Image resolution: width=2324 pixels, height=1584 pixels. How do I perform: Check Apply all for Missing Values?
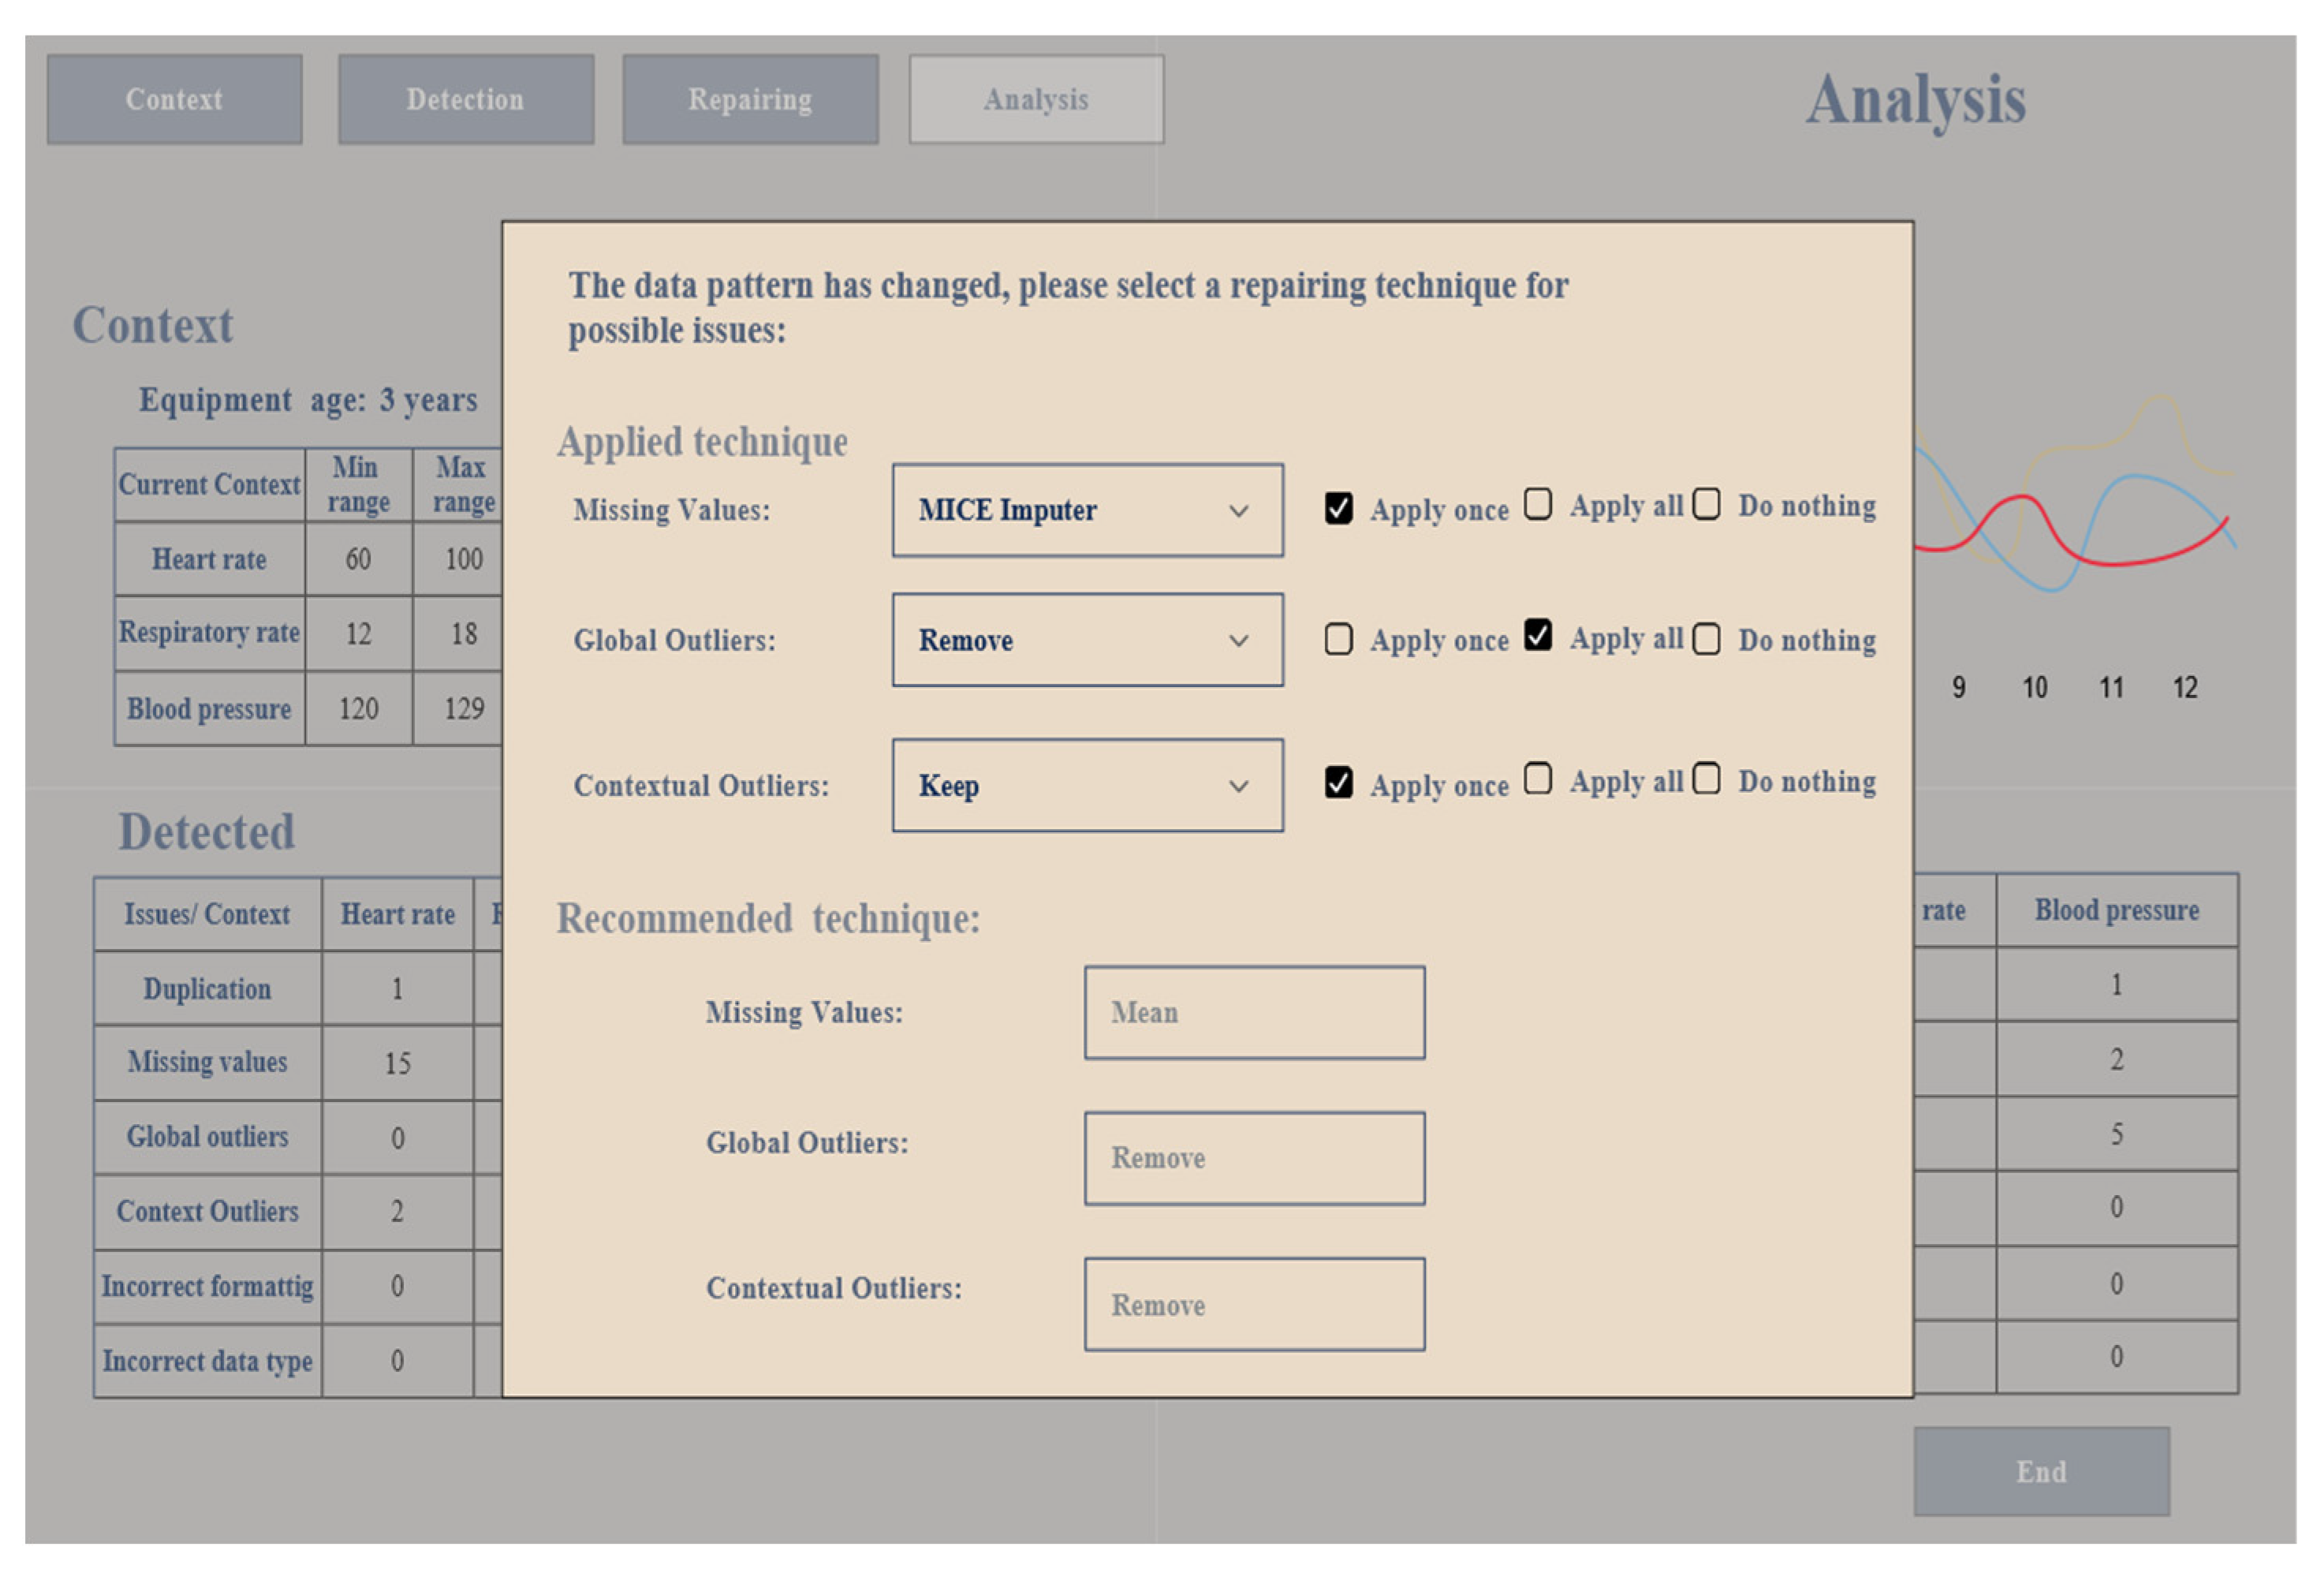[1537, 504]
